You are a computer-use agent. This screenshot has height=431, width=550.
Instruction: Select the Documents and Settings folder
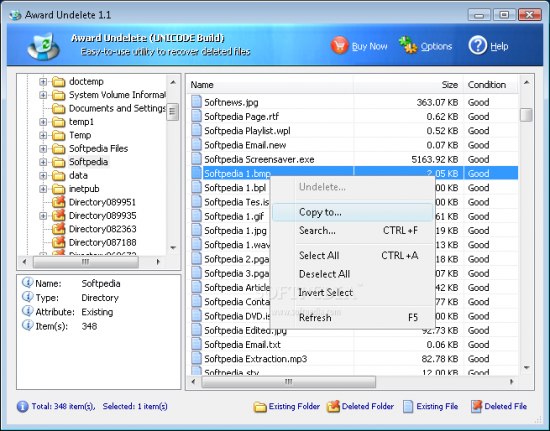pyautogui.click(x=117, y=108)
